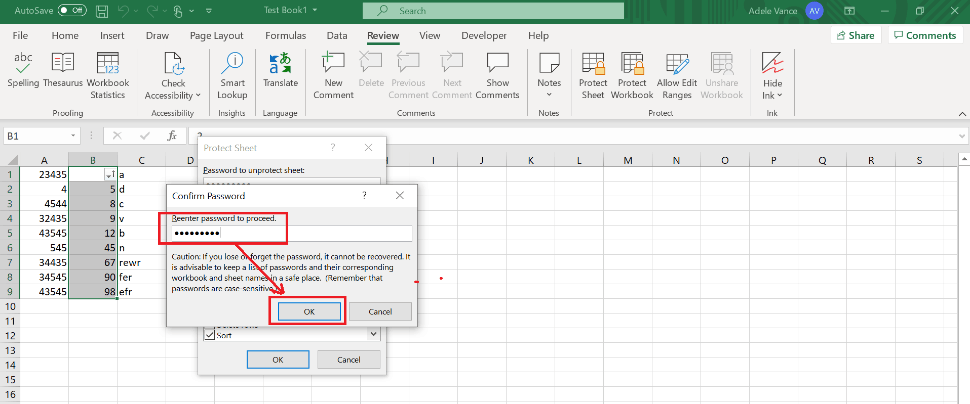This screenshot has height=404, width=970.
Task: Click the Share button
Action: pos(856,35)
